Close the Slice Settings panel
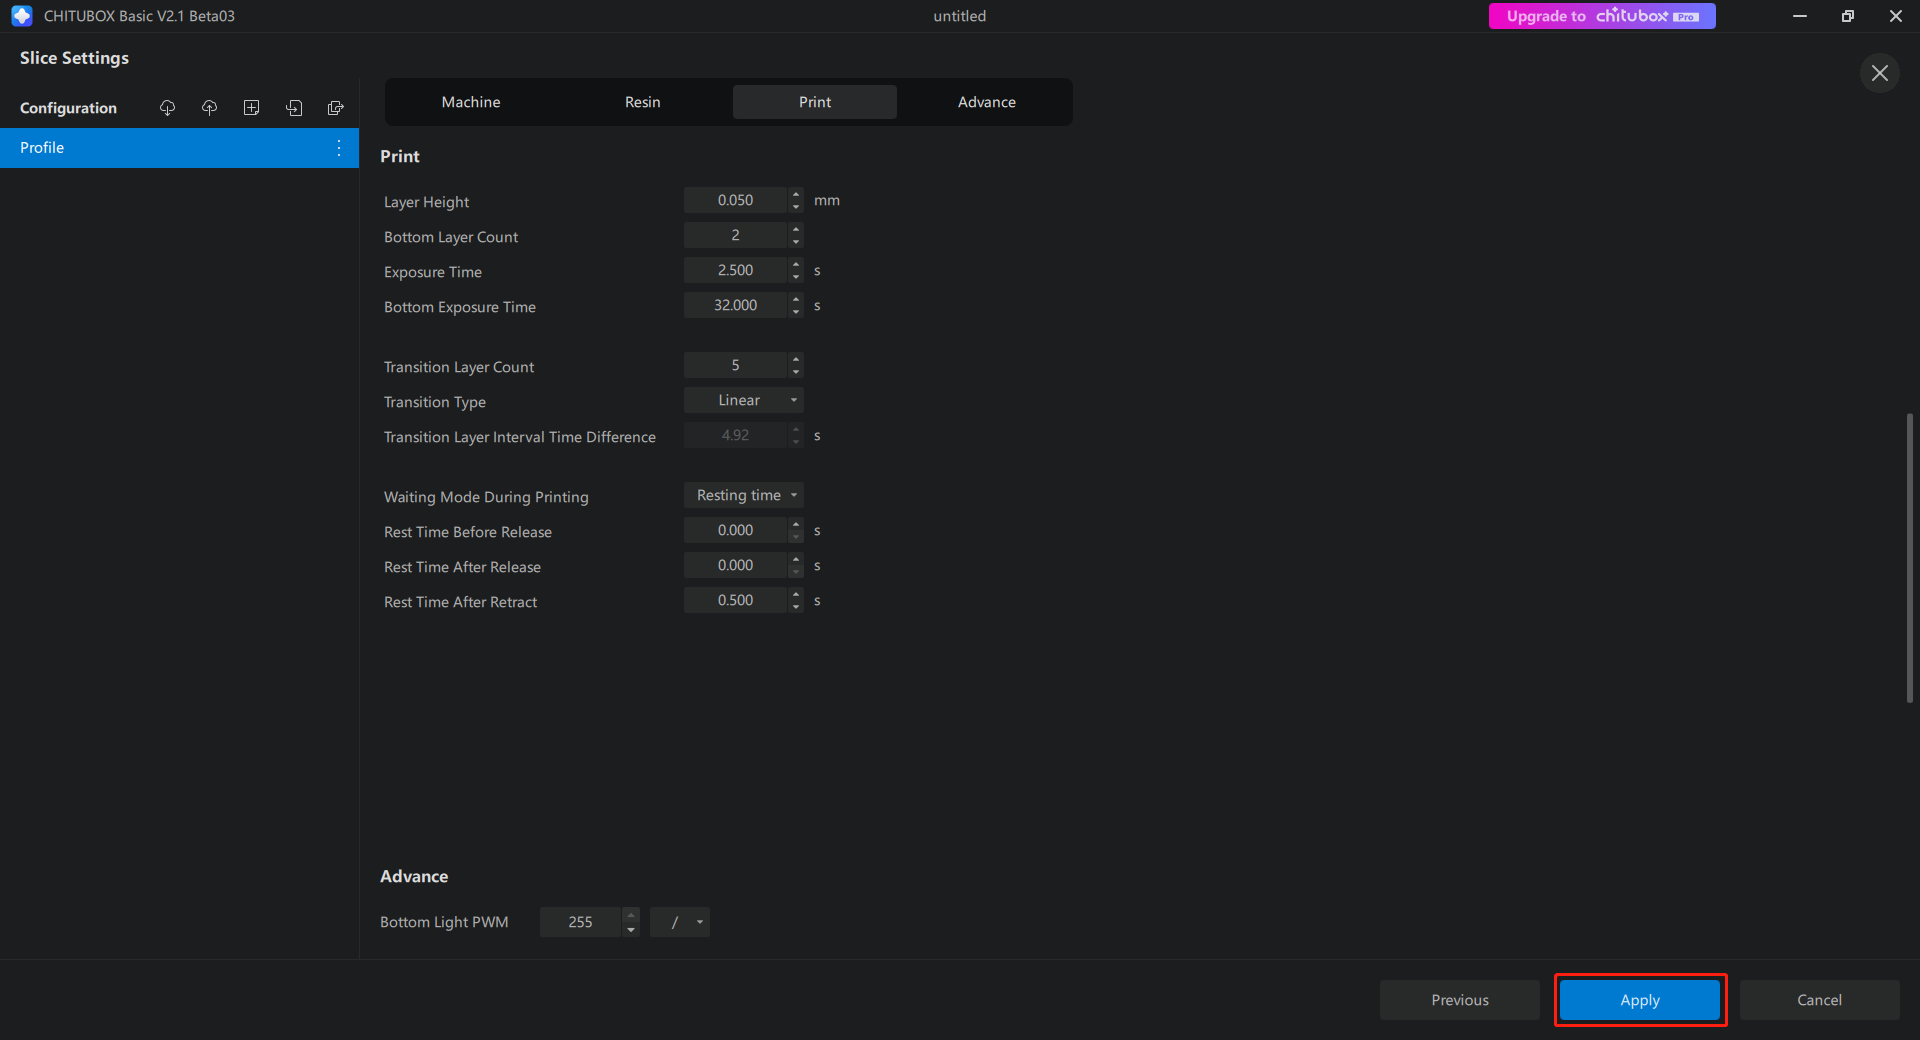The height and width of the screenshot is (1040, 1920). (1879, 73)
